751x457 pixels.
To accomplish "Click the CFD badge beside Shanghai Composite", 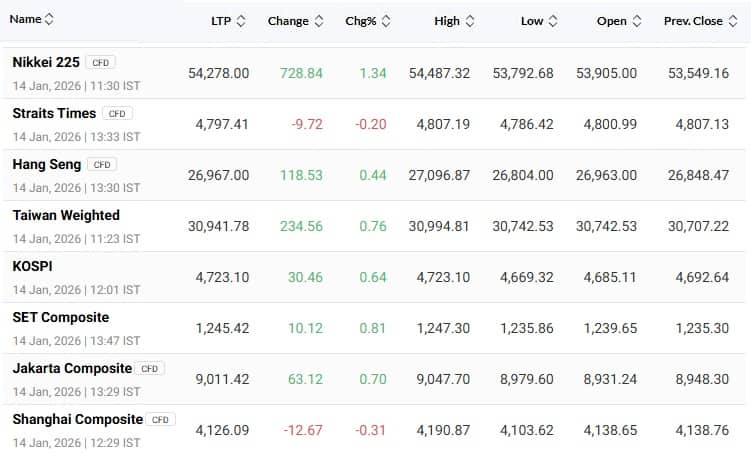I will coord(160,420).
